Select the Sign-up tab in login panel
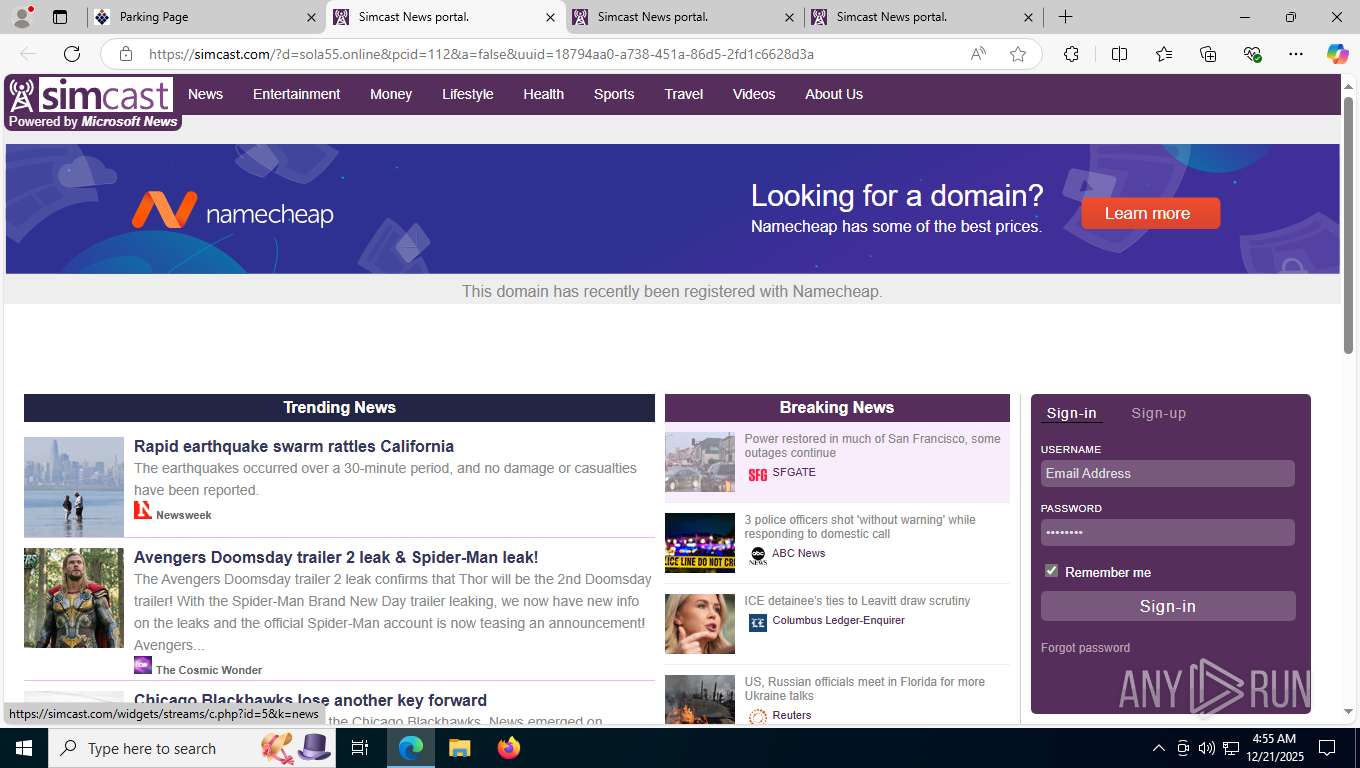 1158,413
